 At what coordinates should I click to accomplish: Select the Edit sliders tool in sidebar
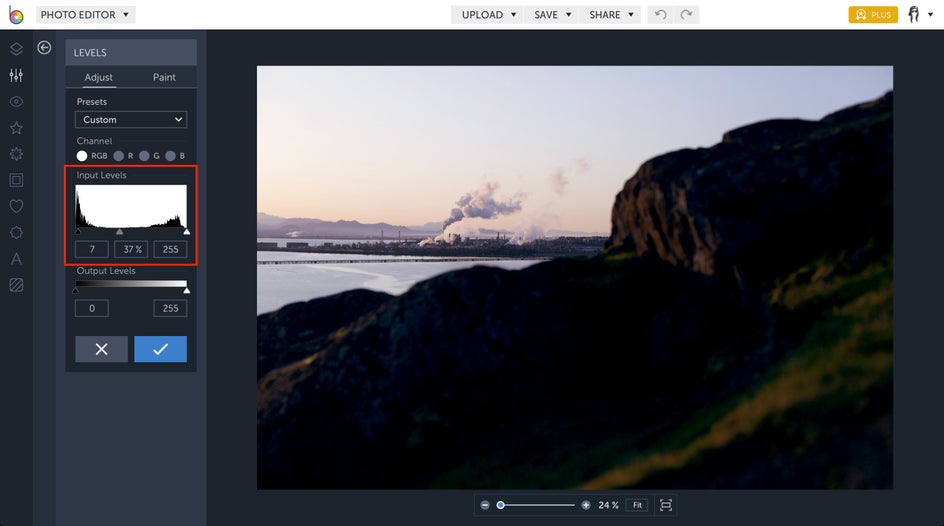coord(16,75)
